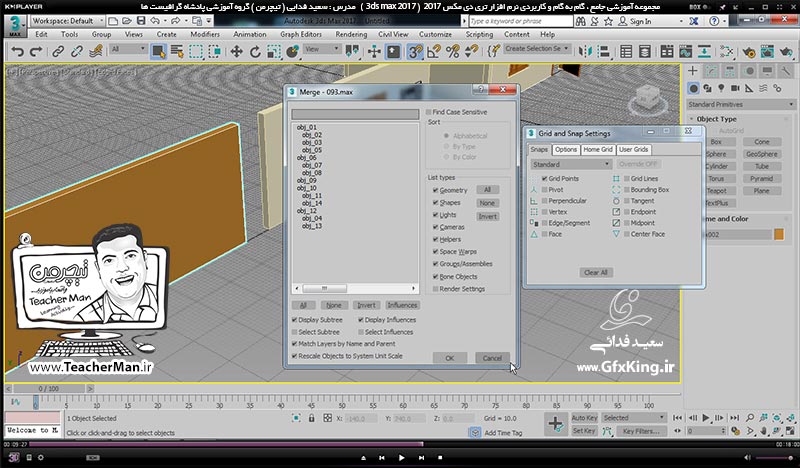Click the time slider 0 / 100
The image size is (800, 468).
[48, 388]
